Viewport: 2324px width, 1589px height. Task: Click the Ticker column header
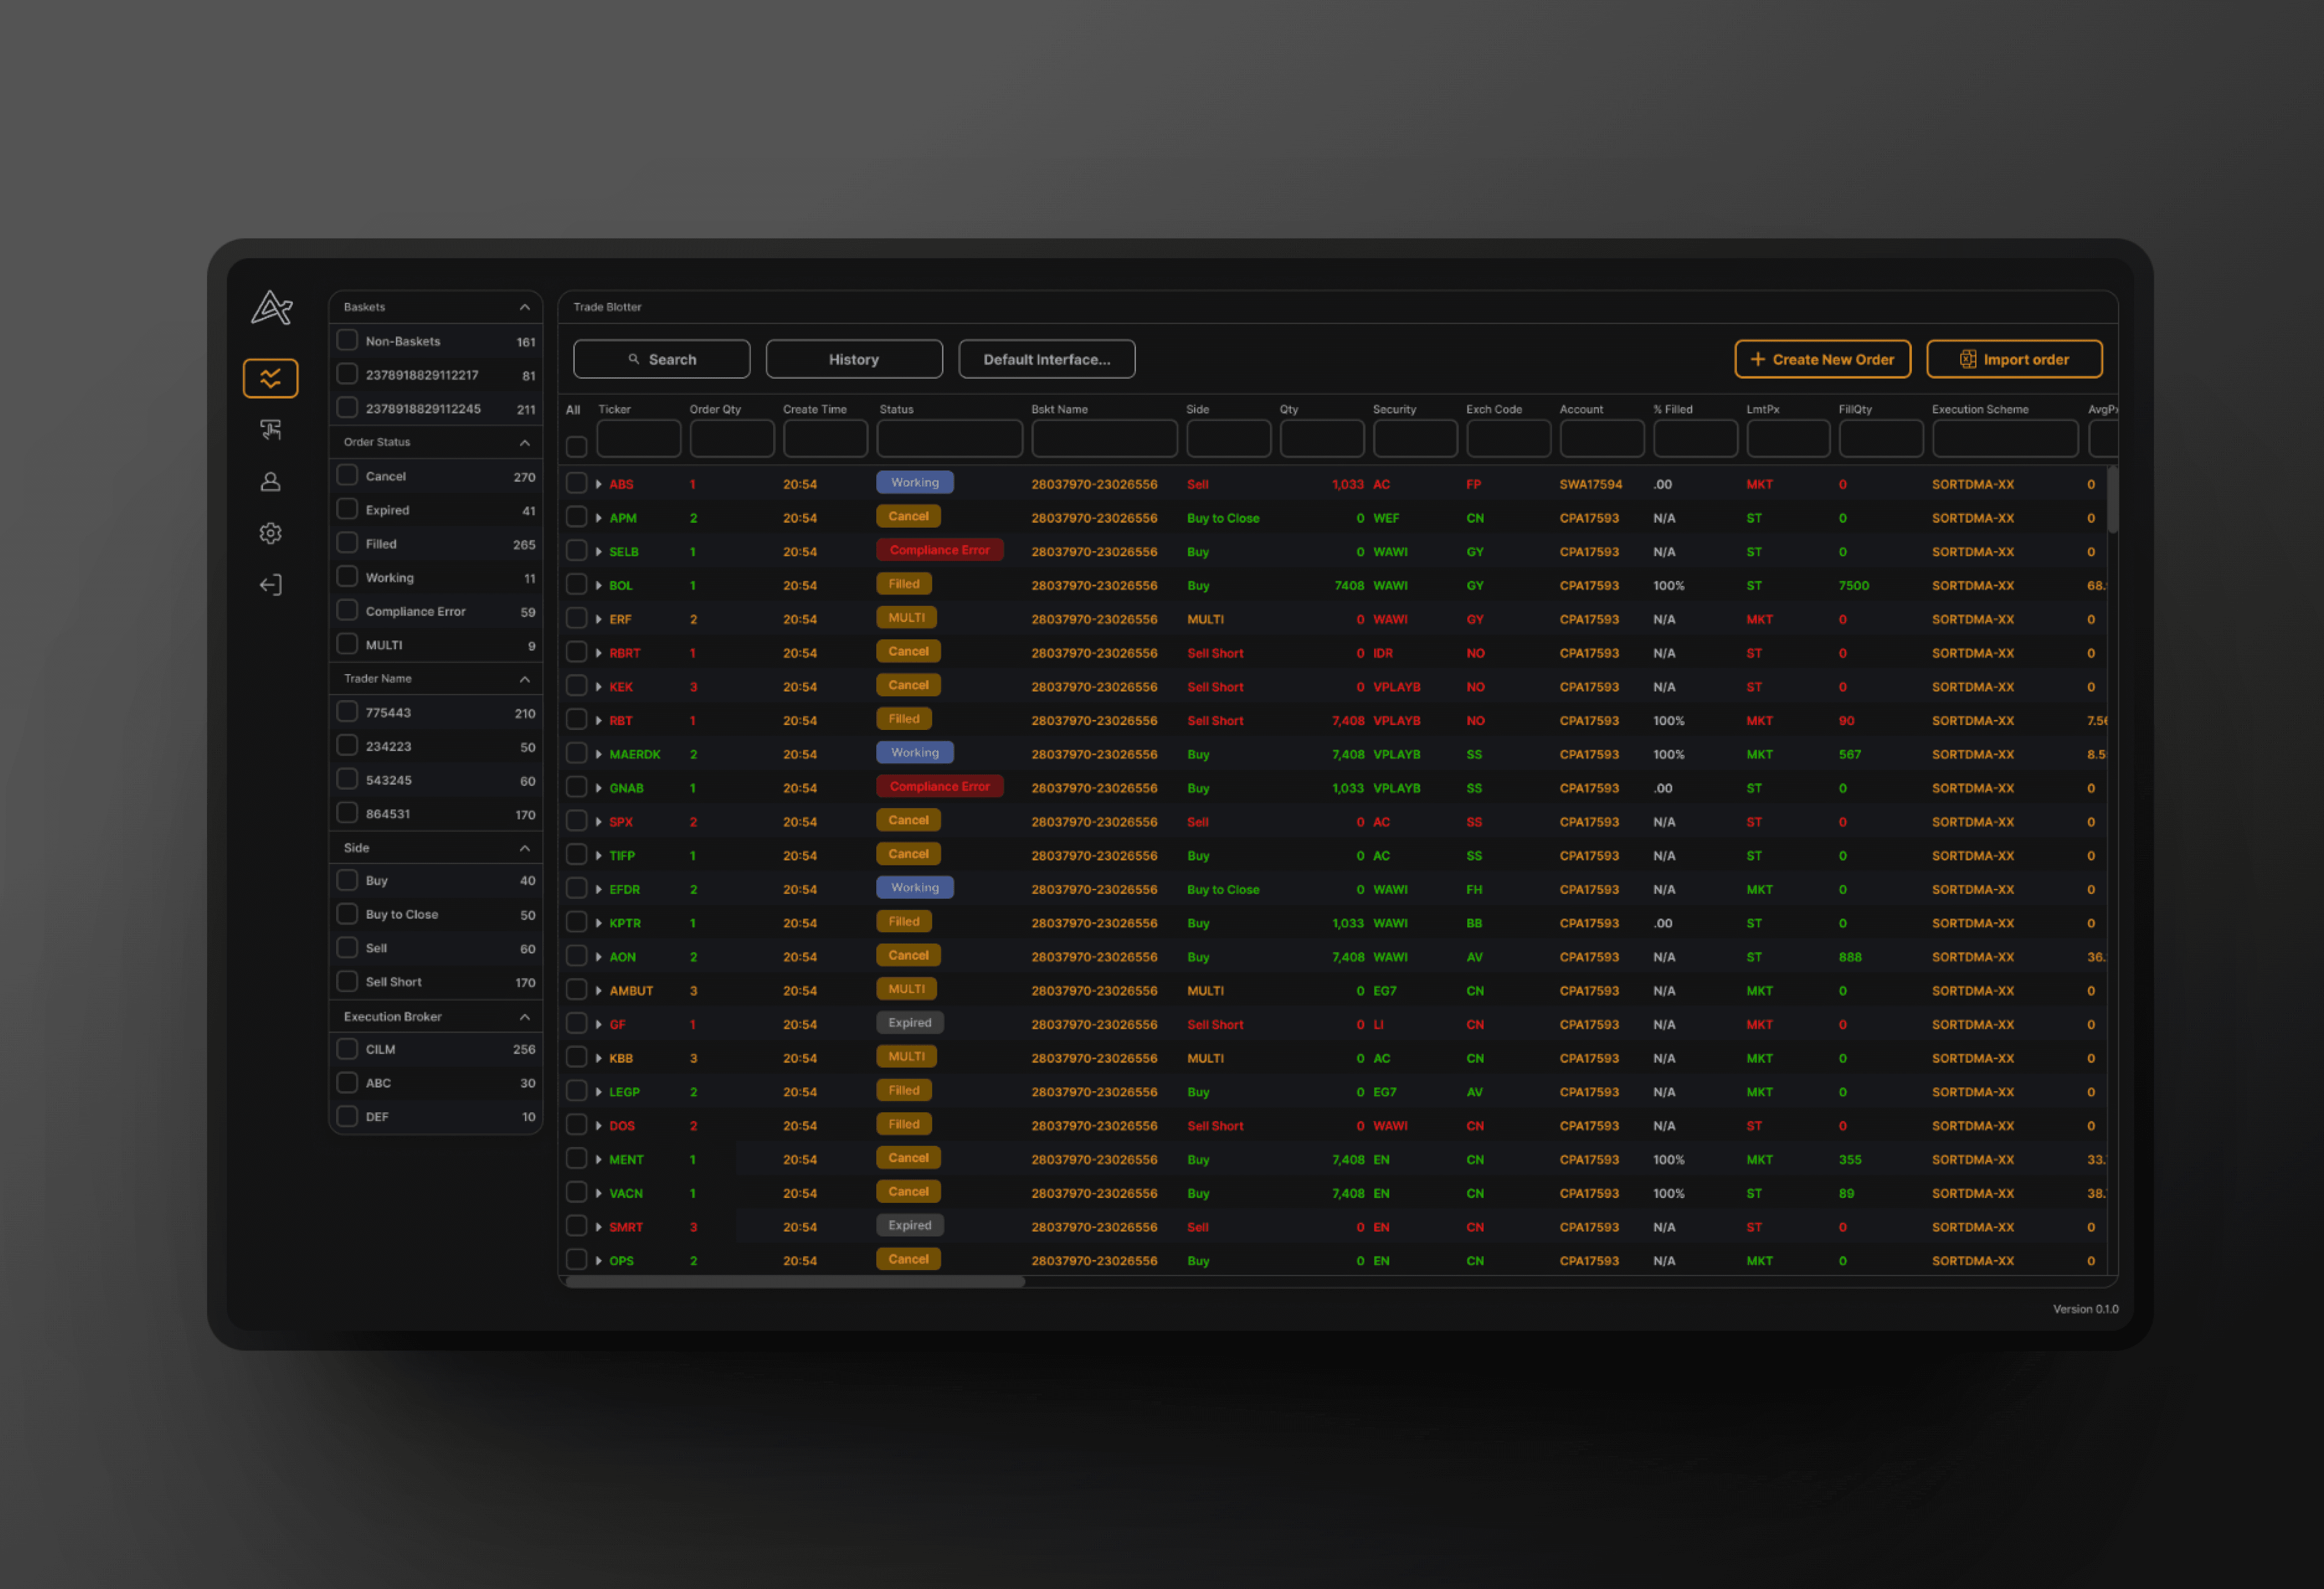click(x=614, y=409)
